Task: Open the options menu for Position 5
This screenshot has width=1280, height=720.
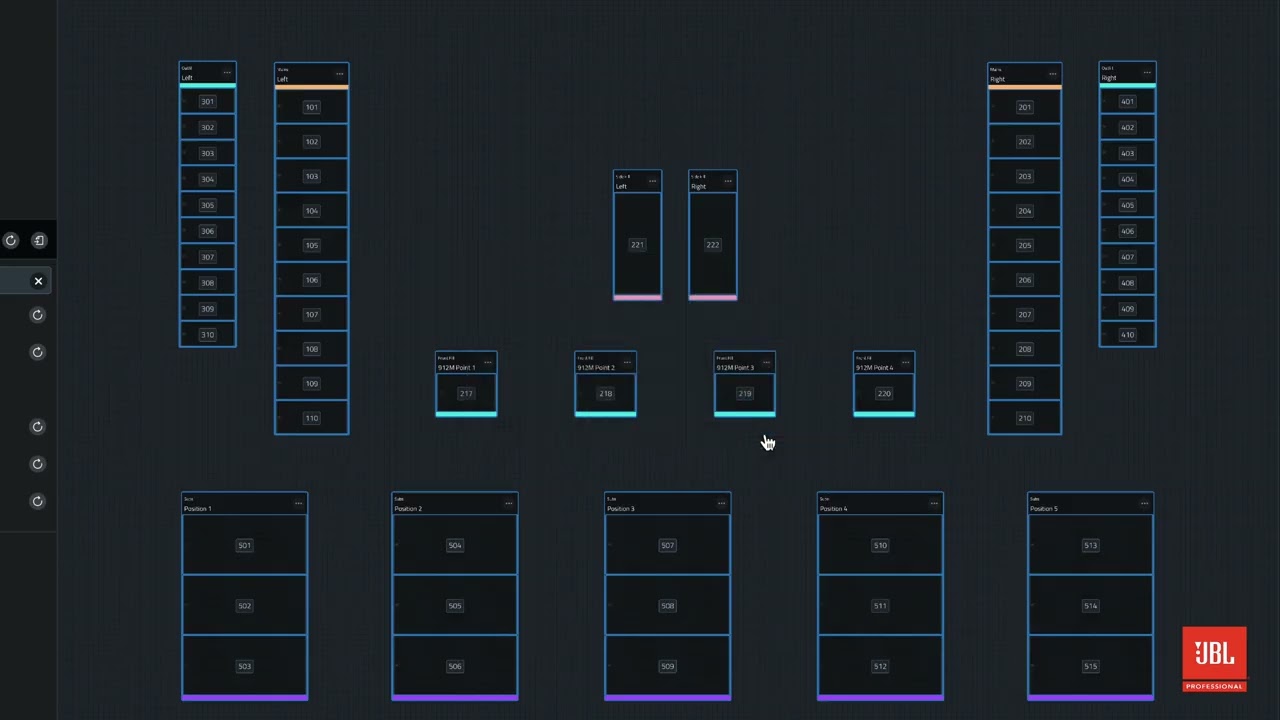Action: click(x=1144, y=503)
